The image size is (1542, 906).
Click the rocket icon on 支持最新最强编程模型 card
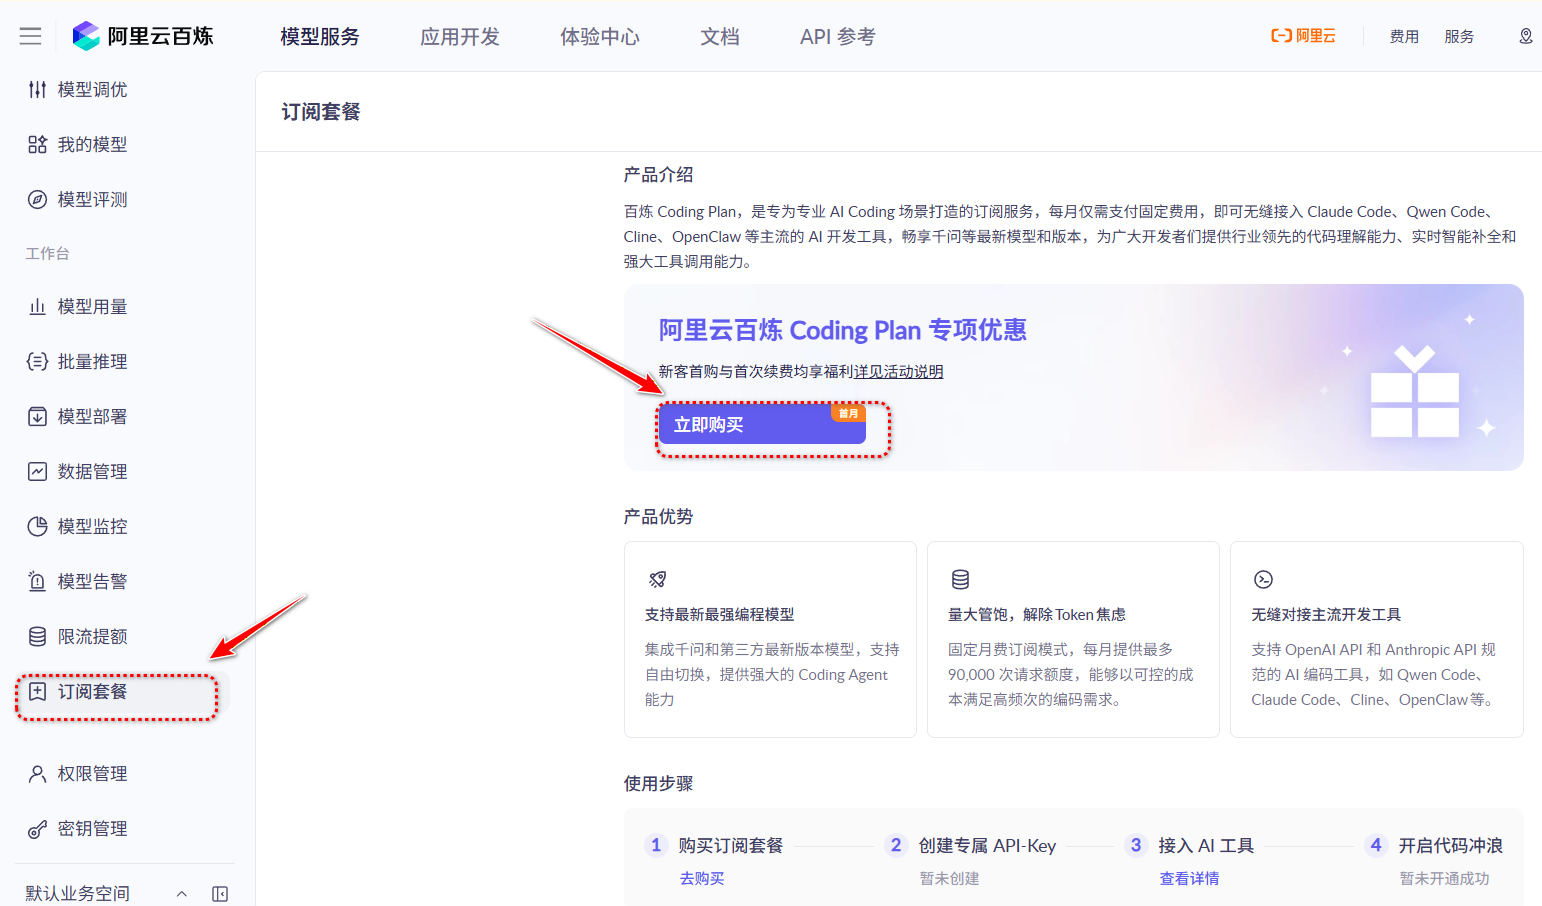tap(658, 579)
